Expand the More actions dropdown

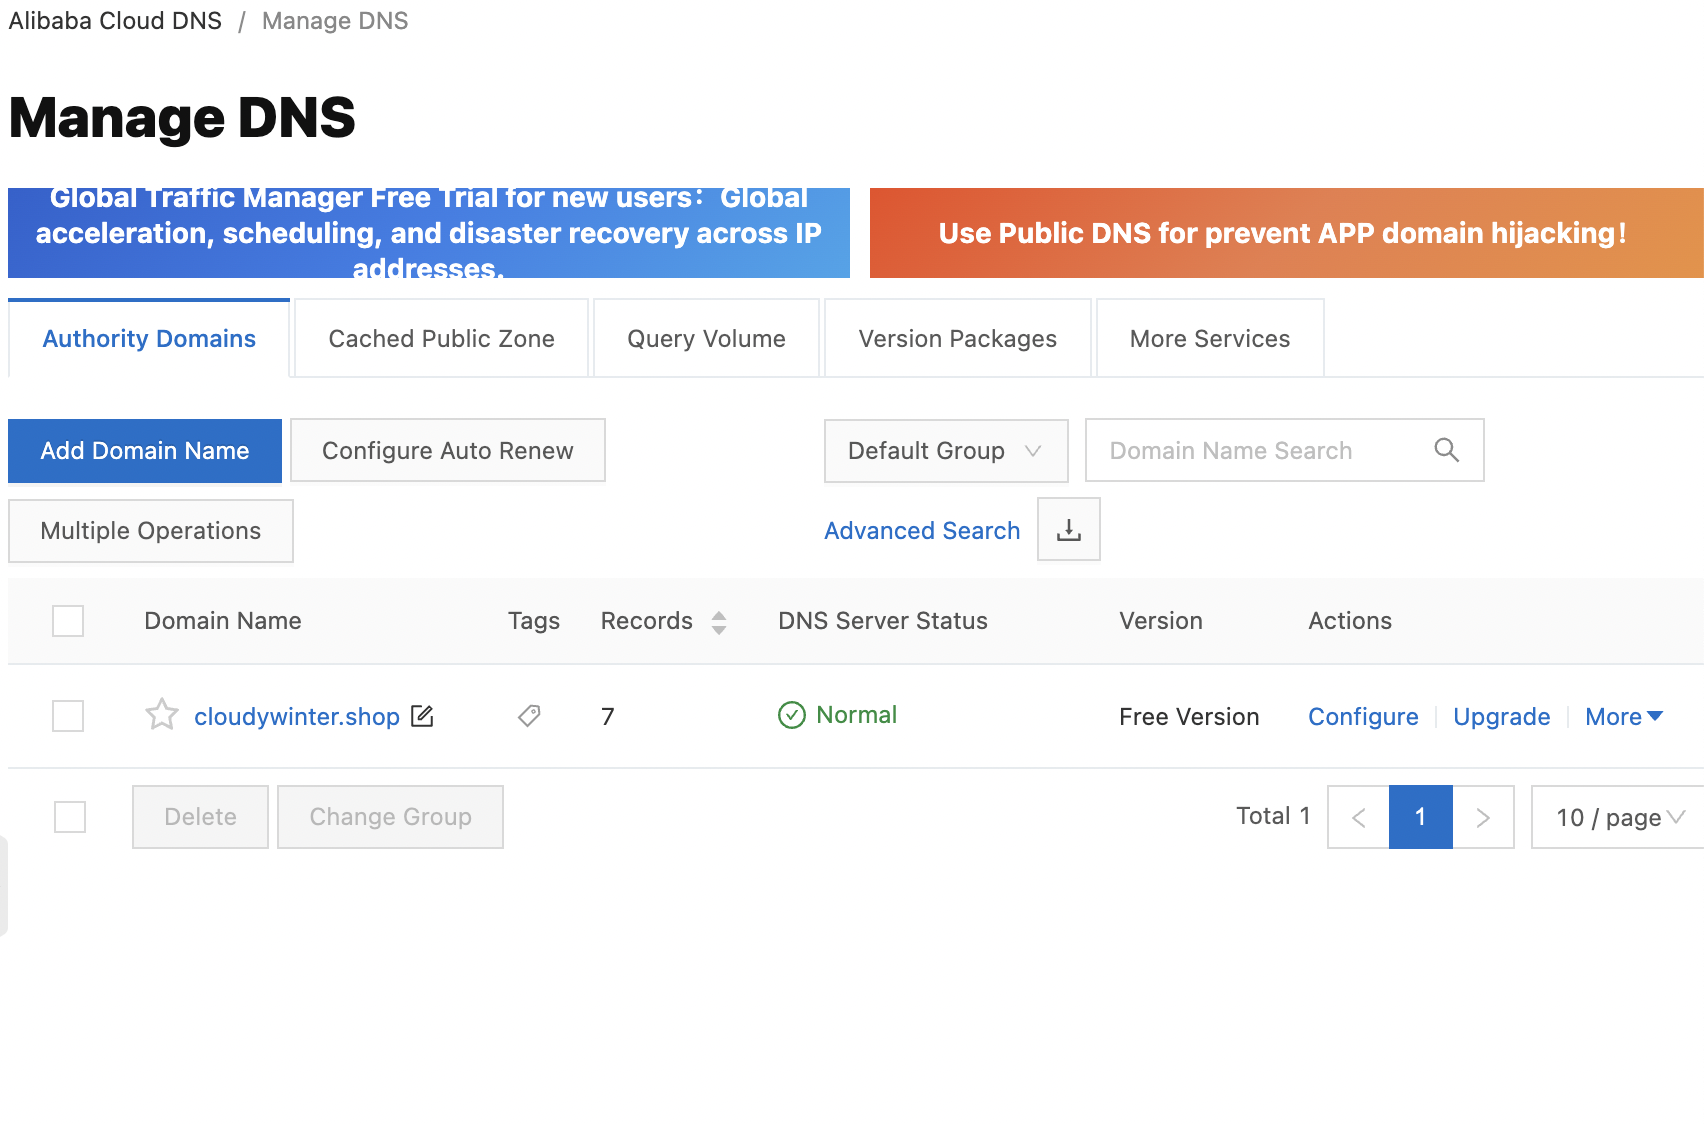pyautogui.click(x=1624, y=717)
